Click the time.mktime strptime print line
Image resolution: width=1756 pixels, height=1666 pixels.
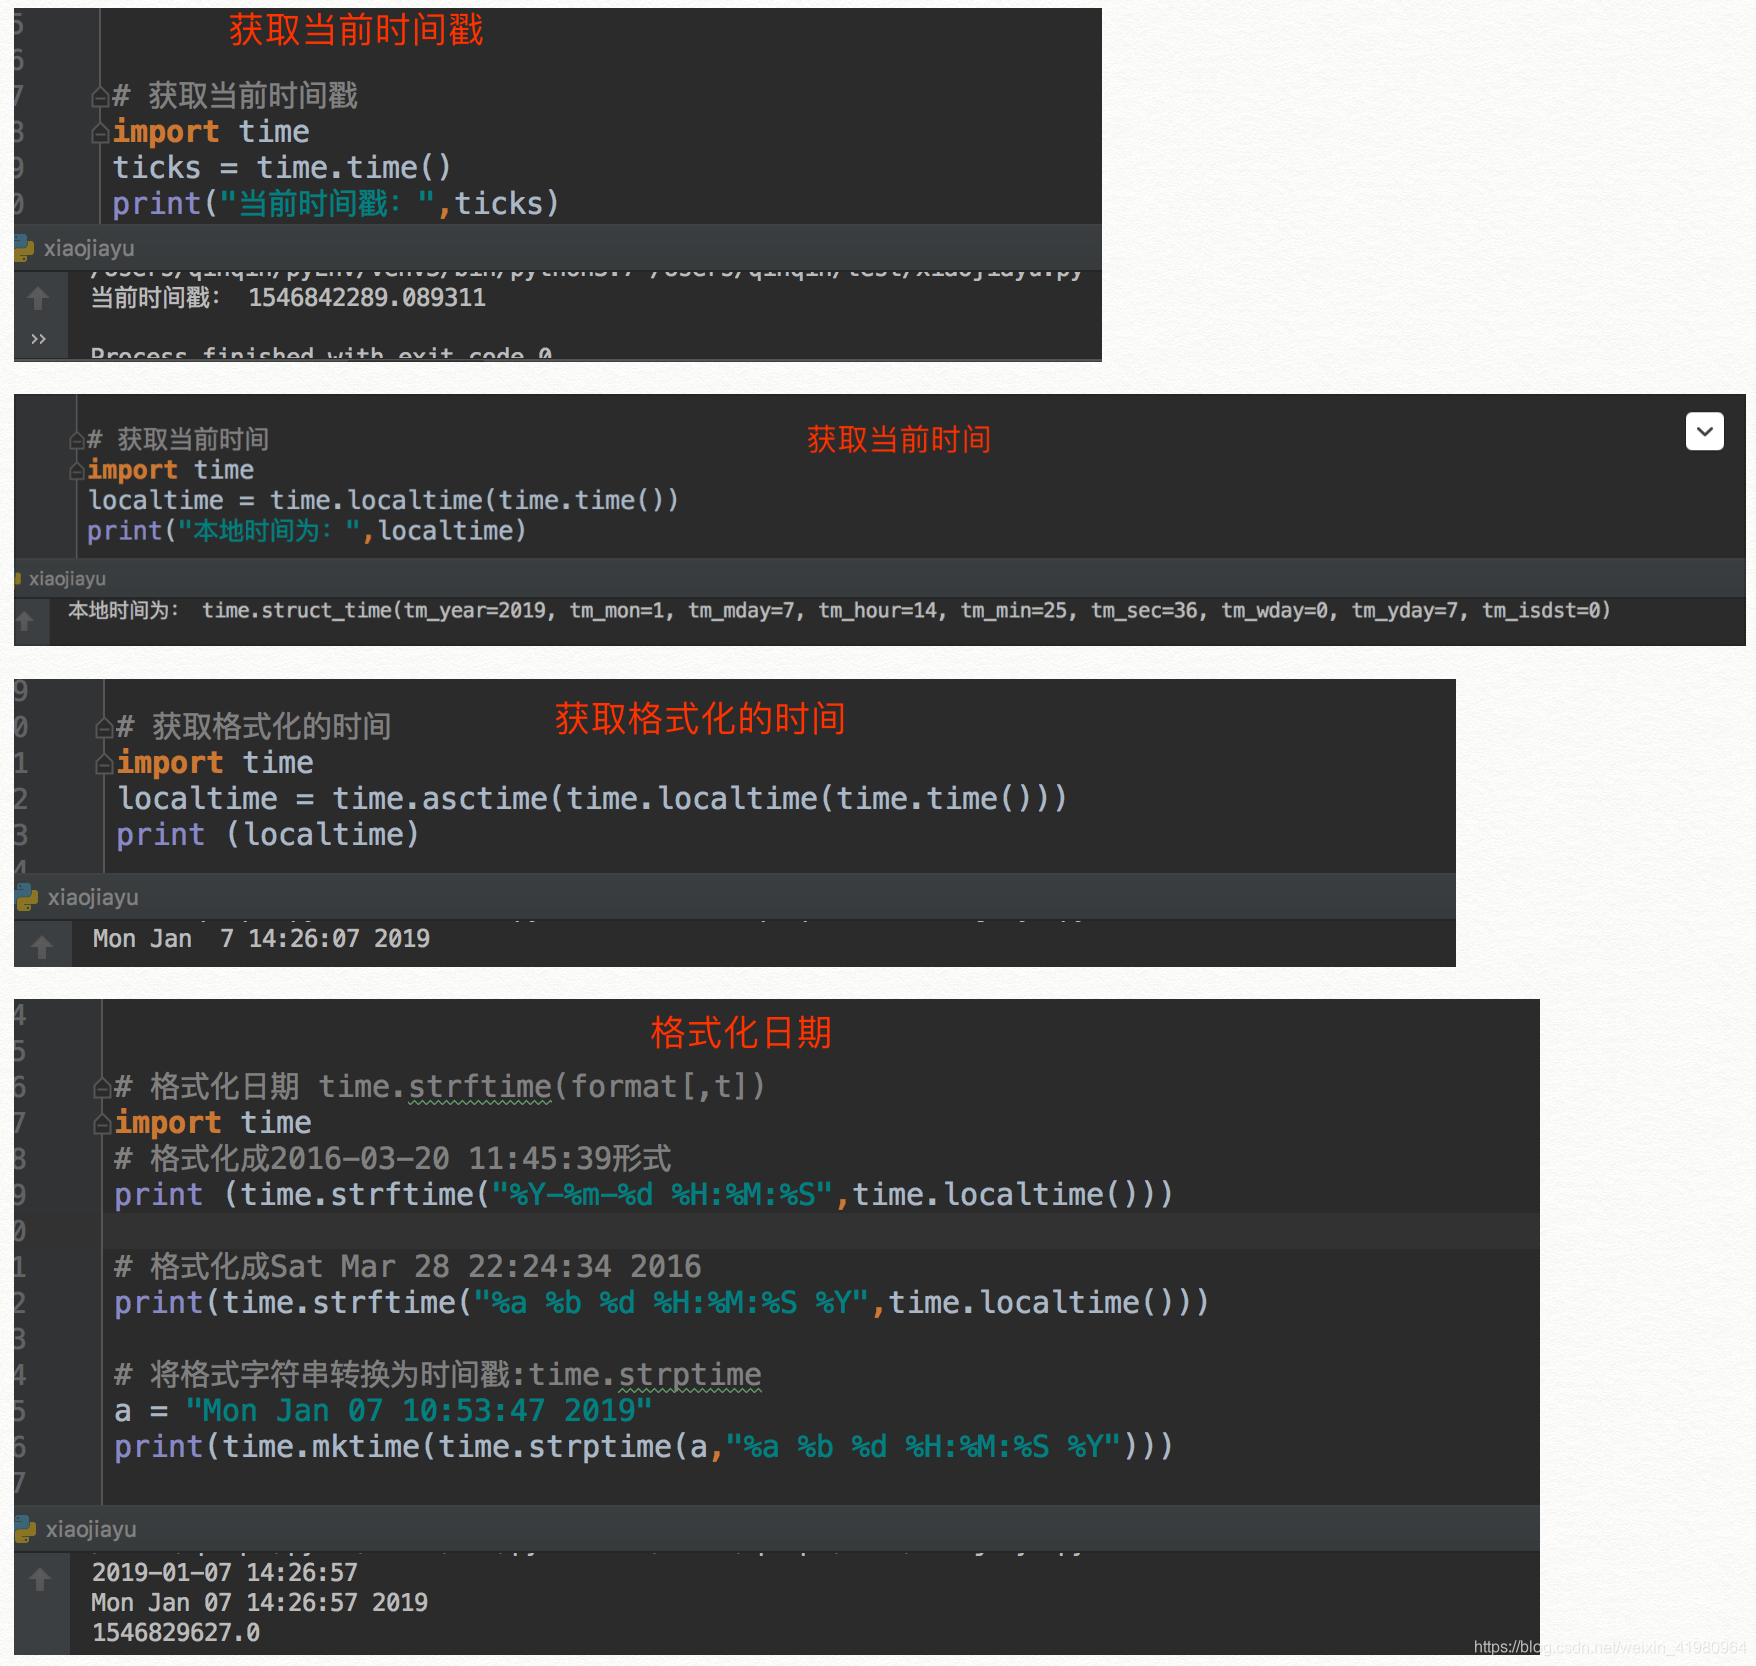(x=643, y=1446)
